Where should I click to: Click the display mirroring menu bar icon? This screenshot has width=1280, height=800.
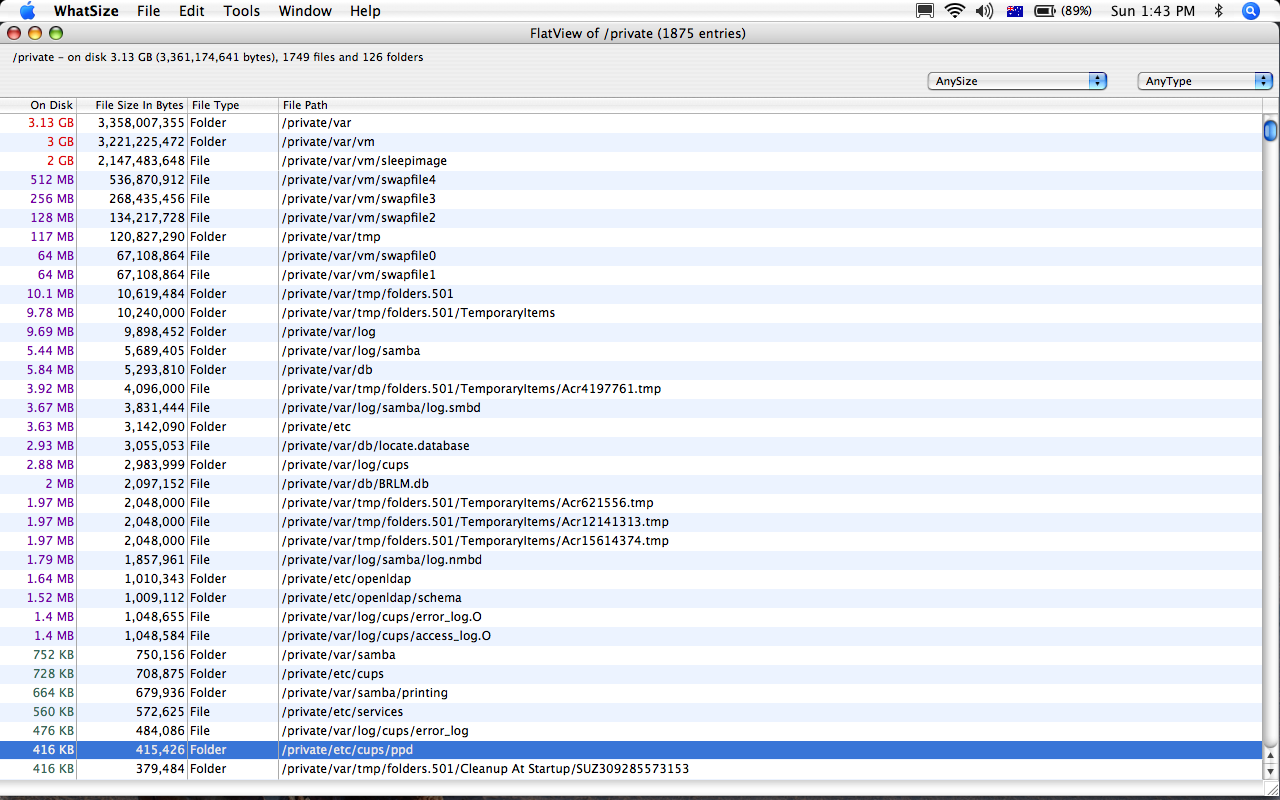(925, 11)
